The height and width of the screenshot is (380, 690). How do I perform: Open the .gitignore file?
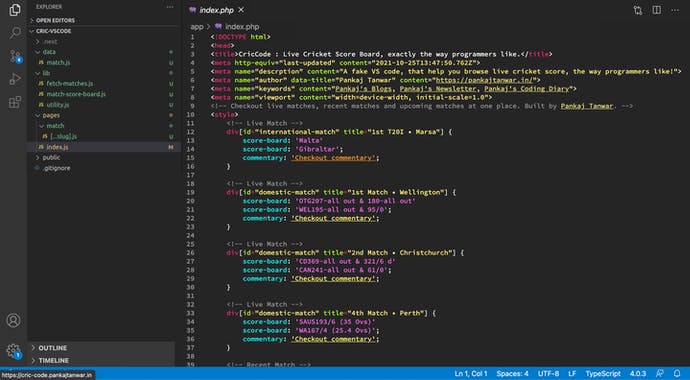coord(104,168)
